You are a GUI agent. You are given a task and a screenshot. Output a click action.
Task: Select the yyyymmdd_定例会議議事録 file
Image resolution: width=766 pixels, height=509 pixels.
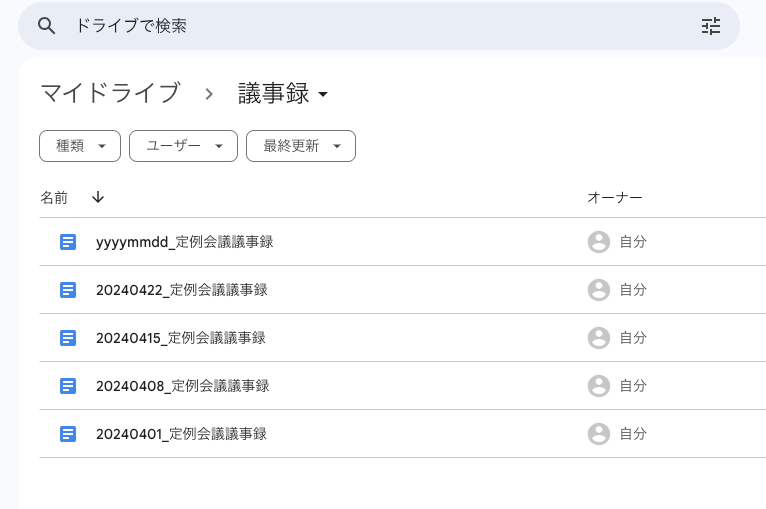(x=185, y=242)
